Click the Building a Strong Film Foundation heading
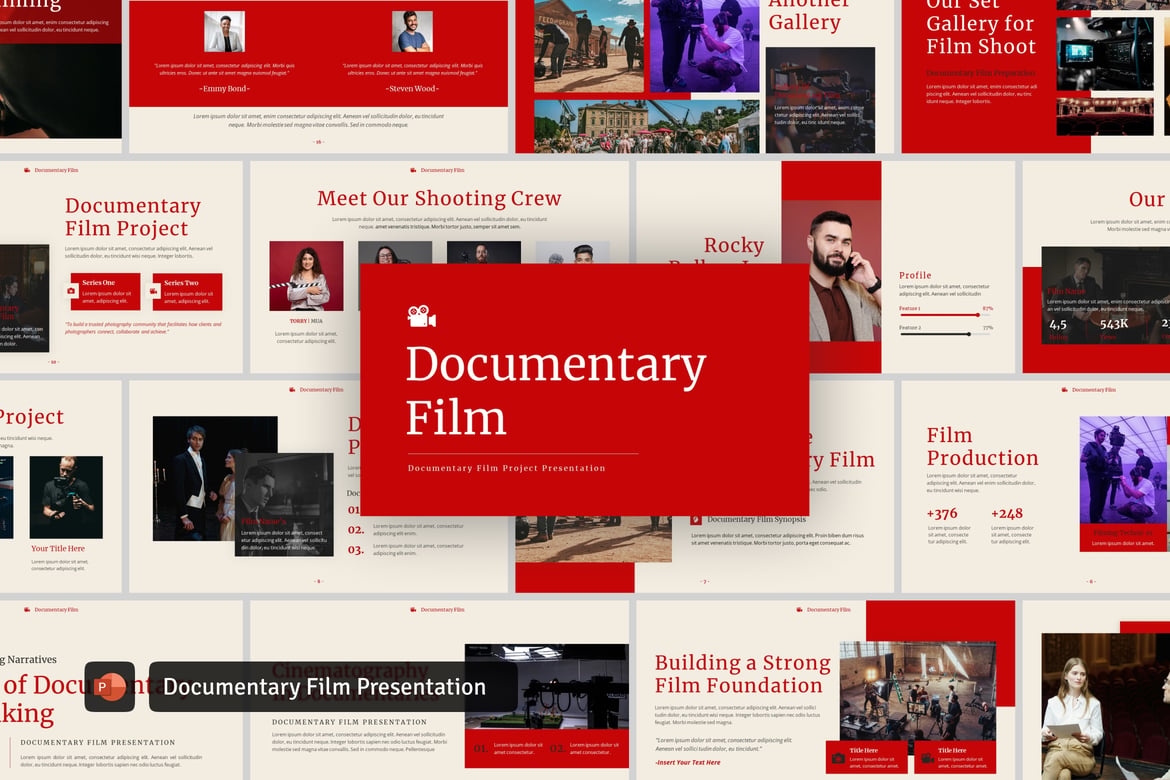This screenshot has width=1170, height=780. (x=742, y=674)
